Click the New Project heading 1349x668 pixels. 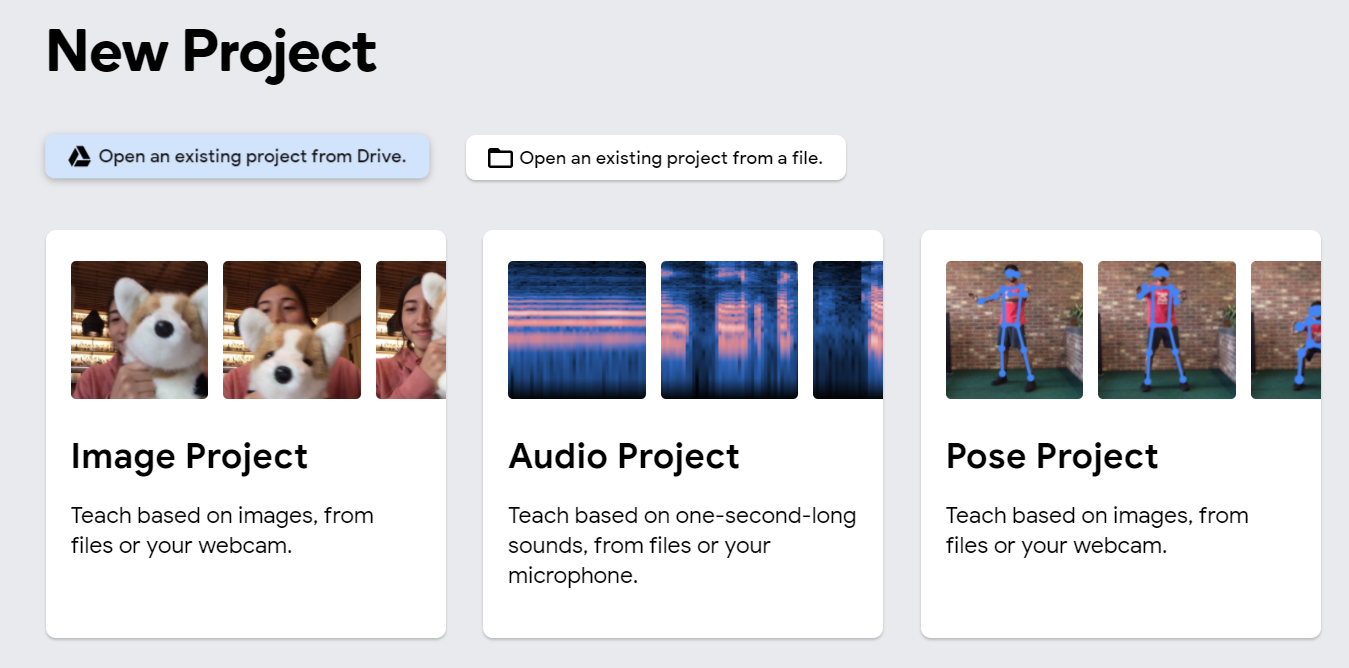pos(211,51)
